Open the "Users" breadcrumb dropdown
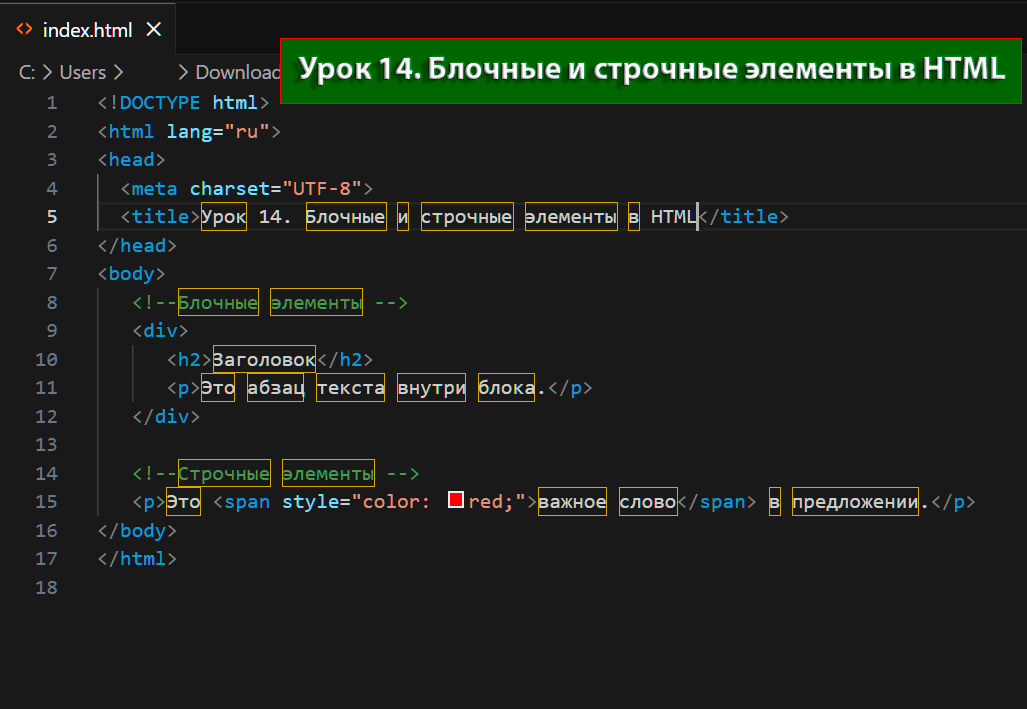The image size is (1027, 709). point(82,72)
